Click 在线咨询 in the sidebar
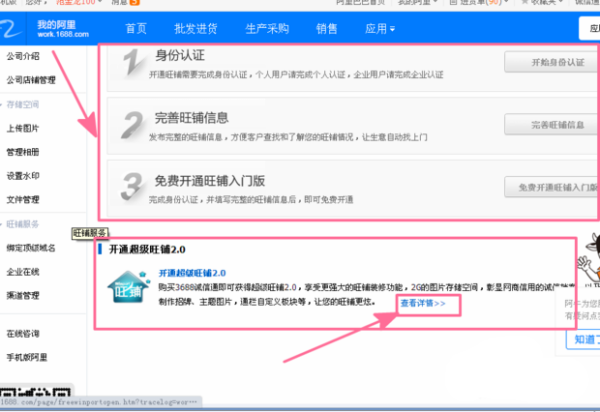Viewport: 600px width, 412px height. pos(23,334)
